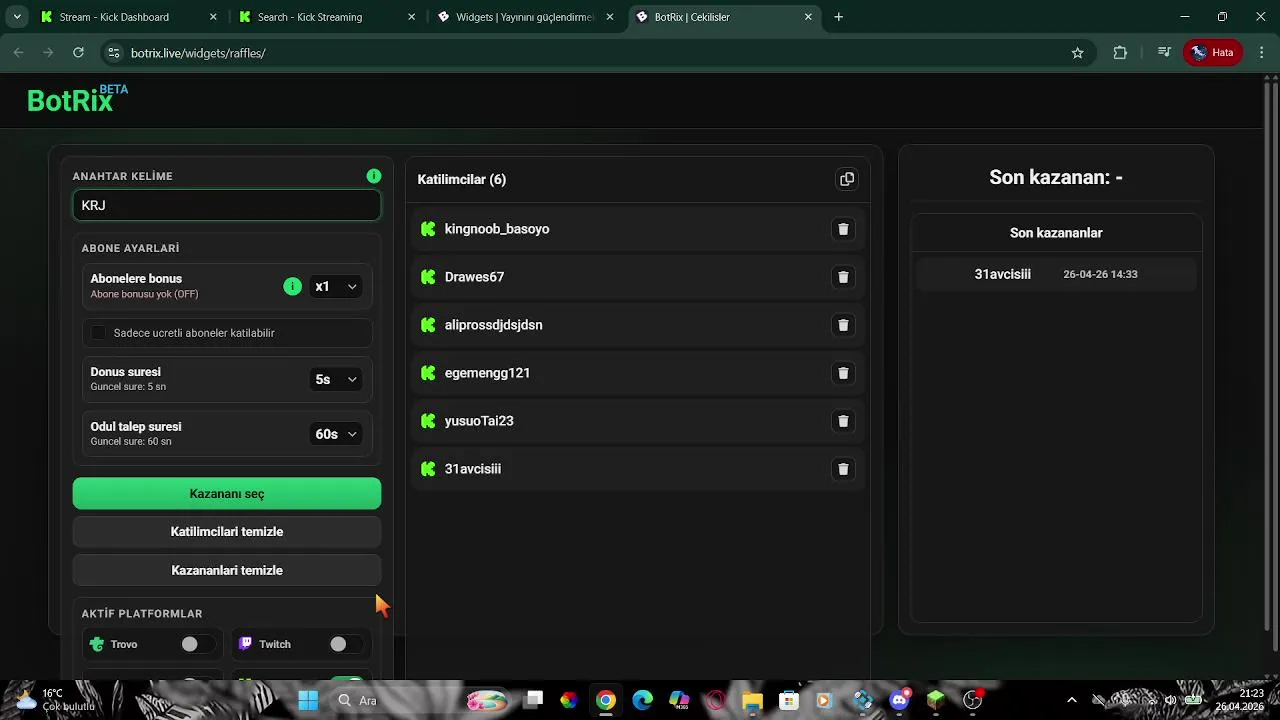1280x720 pixels.
Task: Go back to the previous page
Action: (18, 53)
